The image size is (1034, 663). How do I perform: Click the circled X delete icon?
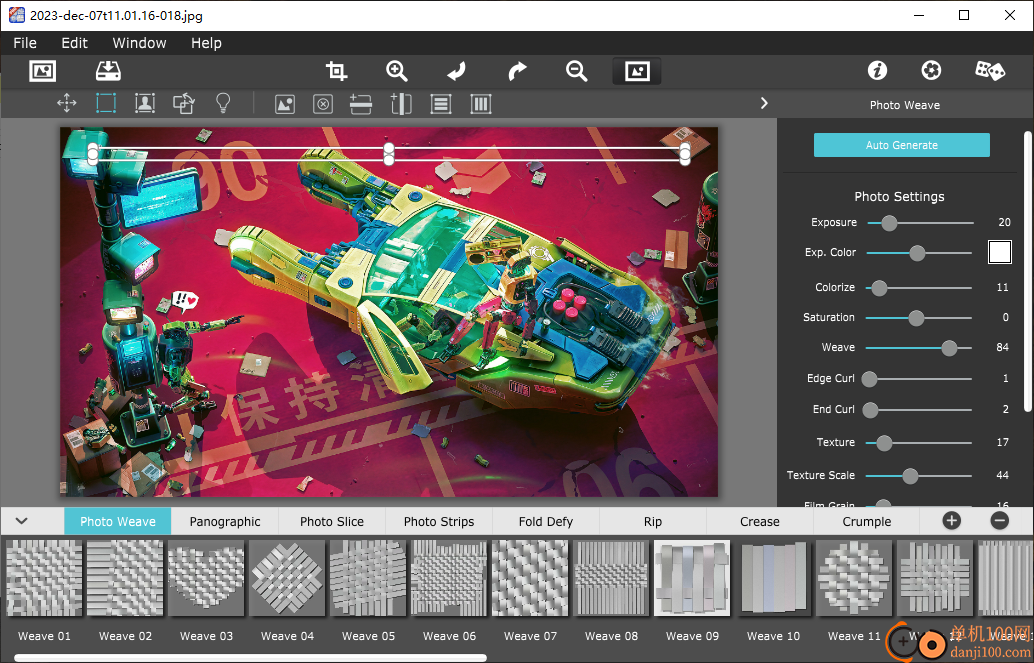[x=322, y=104]
